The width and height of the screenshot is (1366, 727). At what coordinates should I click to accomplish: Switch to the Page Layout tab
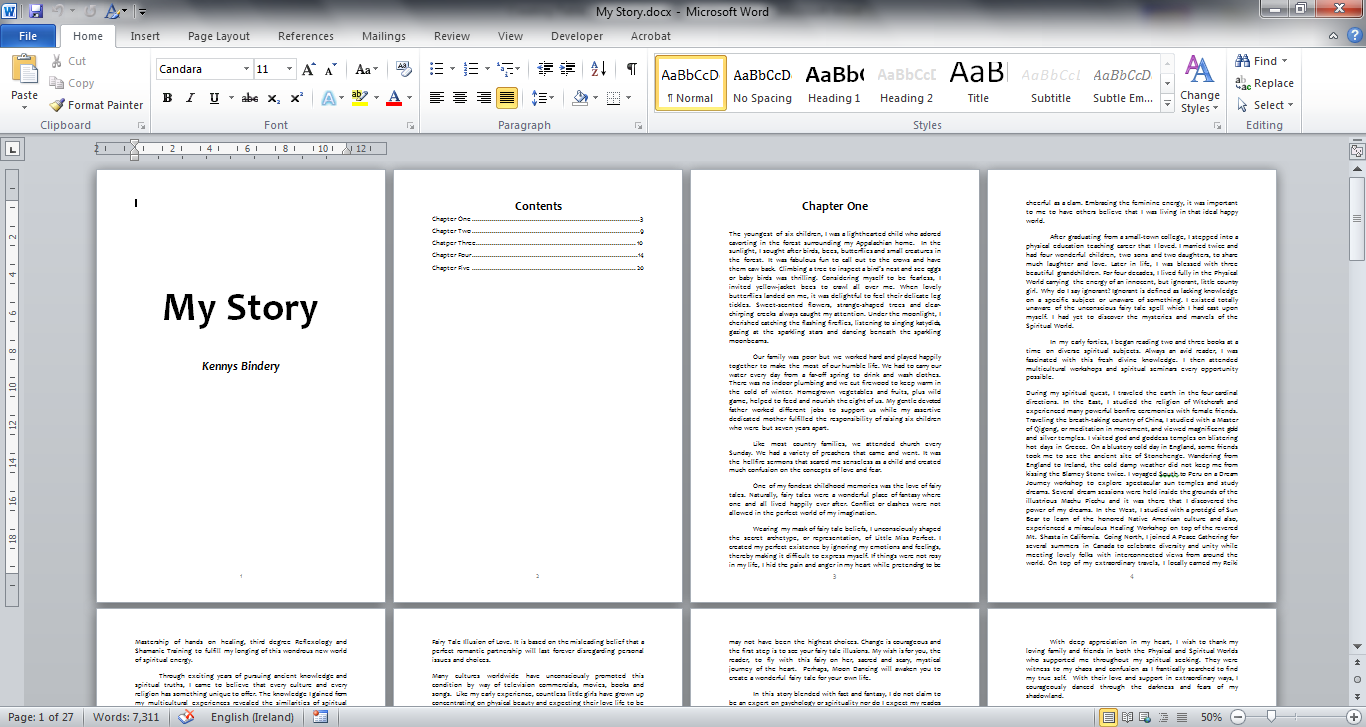(x=218, y=36)
